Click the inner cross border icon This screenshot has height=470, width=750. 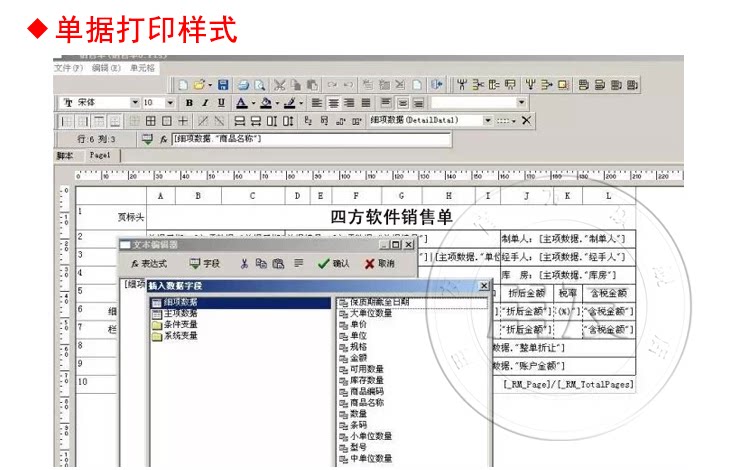pyautogui.click(x=183, y=121)
